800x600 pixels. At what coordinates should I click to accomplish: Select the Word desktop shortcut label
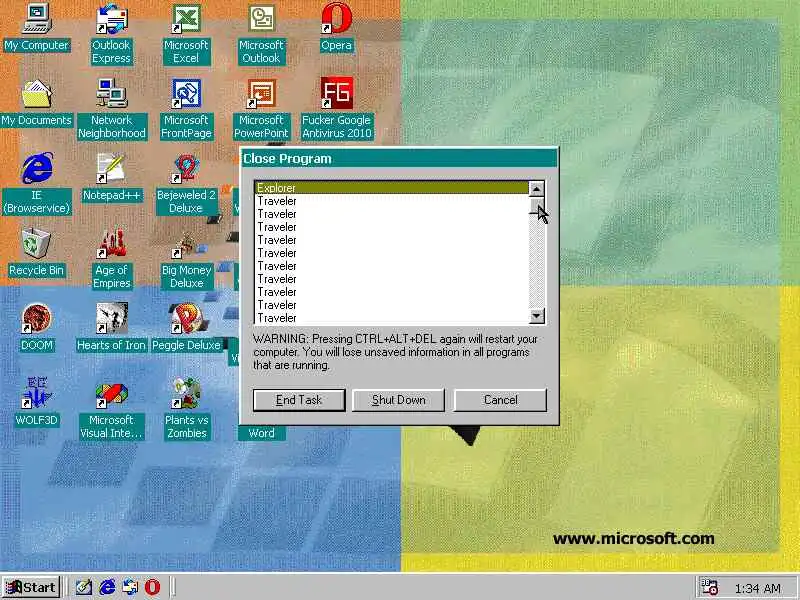click(x=261, y=433)
